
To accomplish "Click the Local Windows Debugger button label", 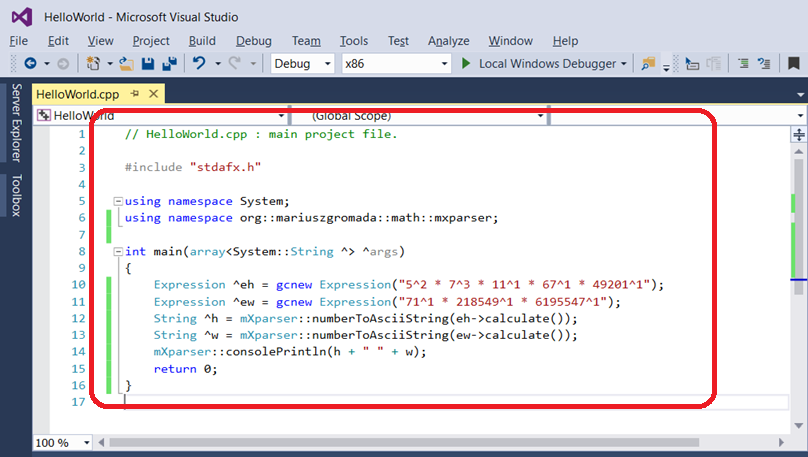I will click(547, 63).
